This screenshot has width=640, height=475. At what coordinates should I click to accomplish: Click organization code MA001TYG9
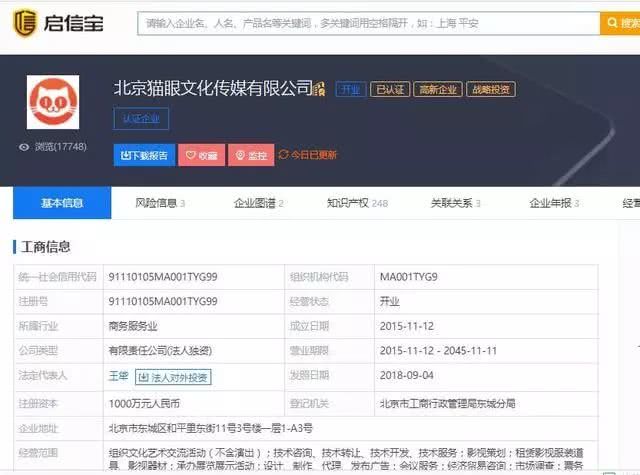[409, 277]
